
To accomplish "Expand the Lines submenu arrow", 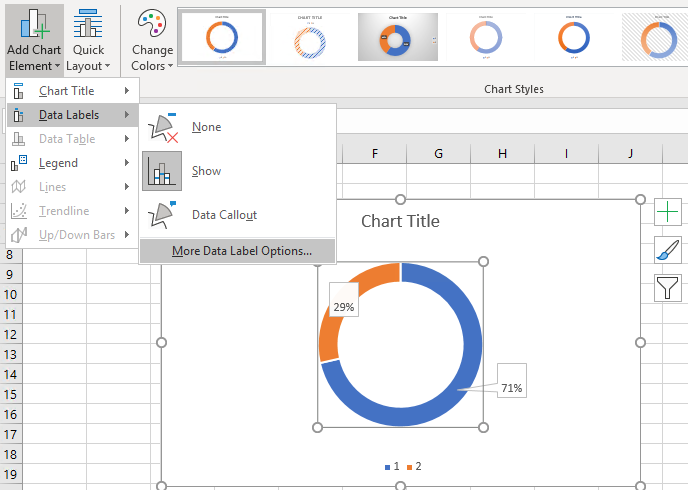I will (127, 187).
